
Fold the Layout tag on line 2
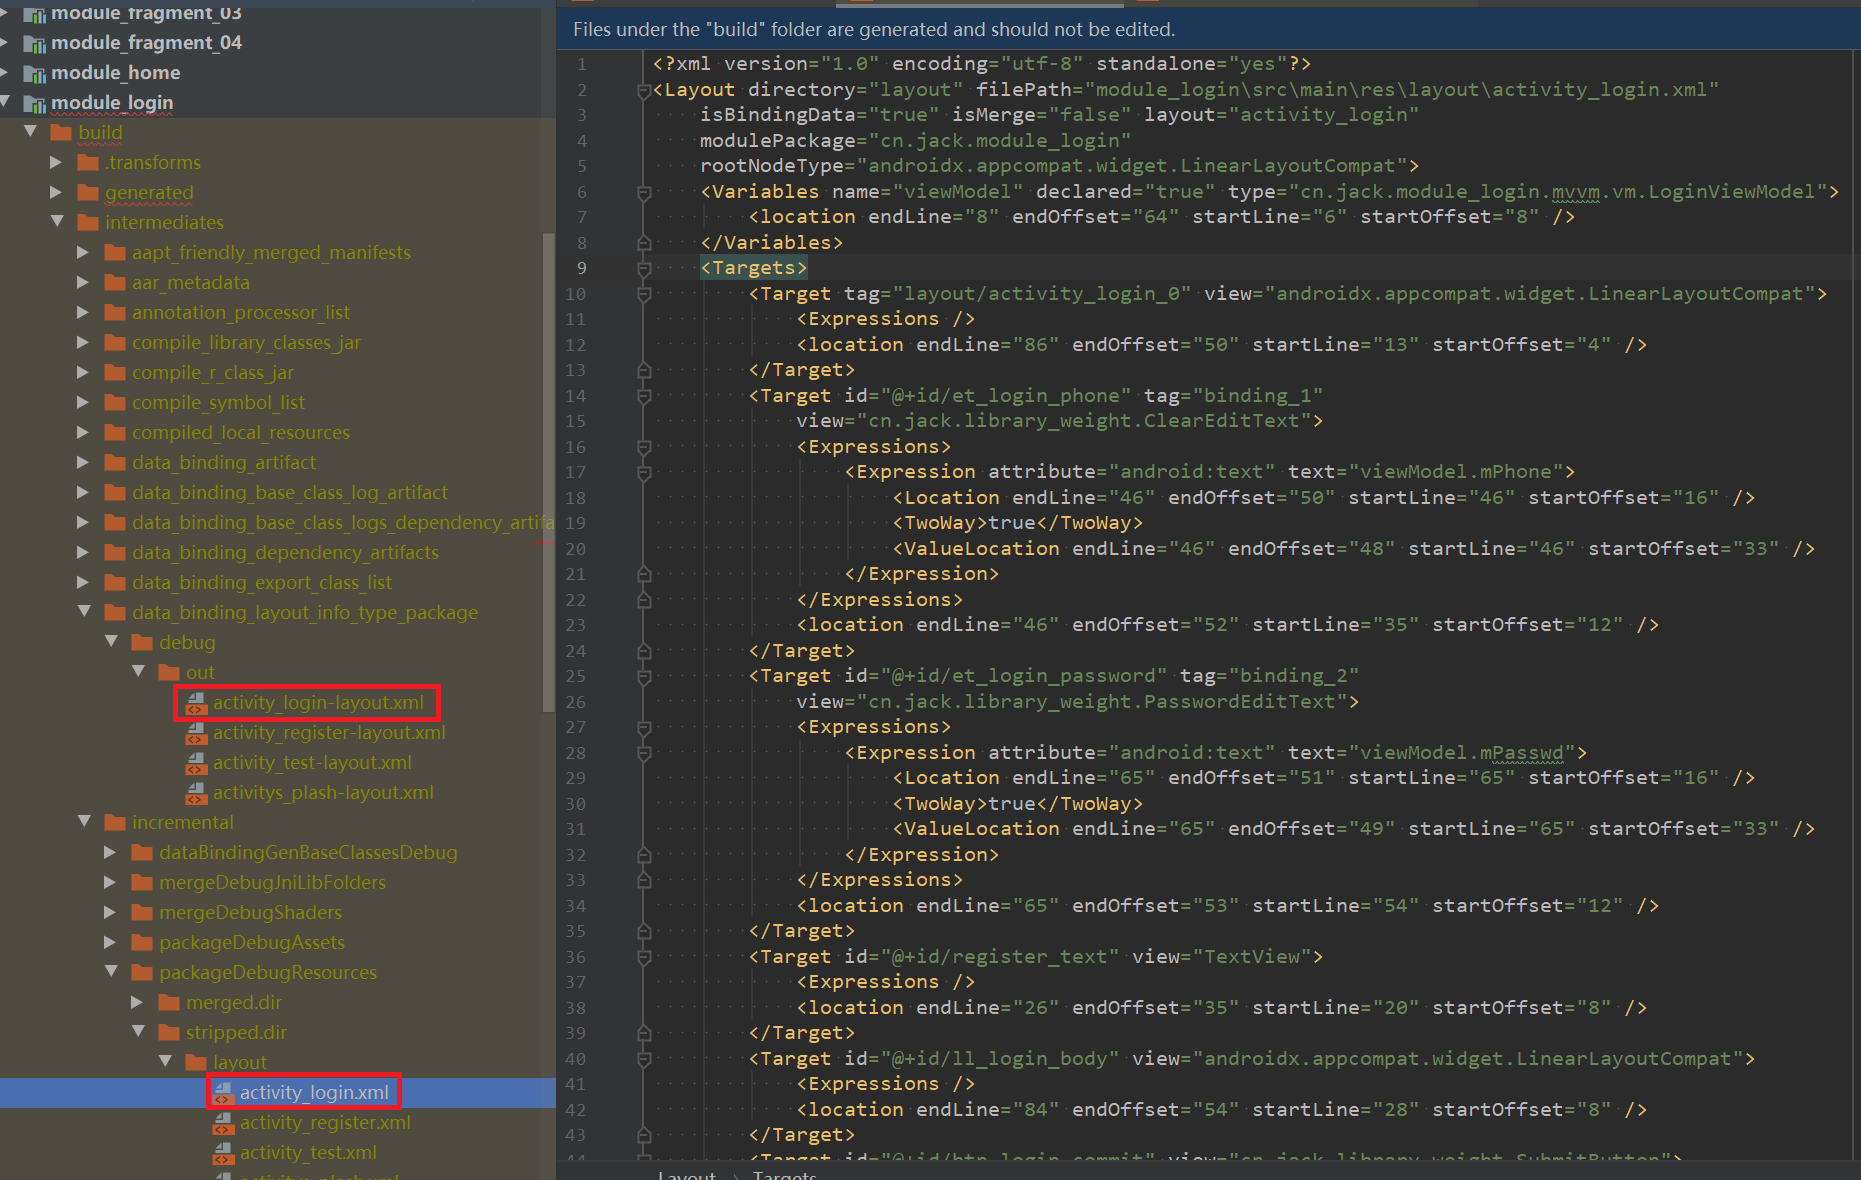pos(644,91)
